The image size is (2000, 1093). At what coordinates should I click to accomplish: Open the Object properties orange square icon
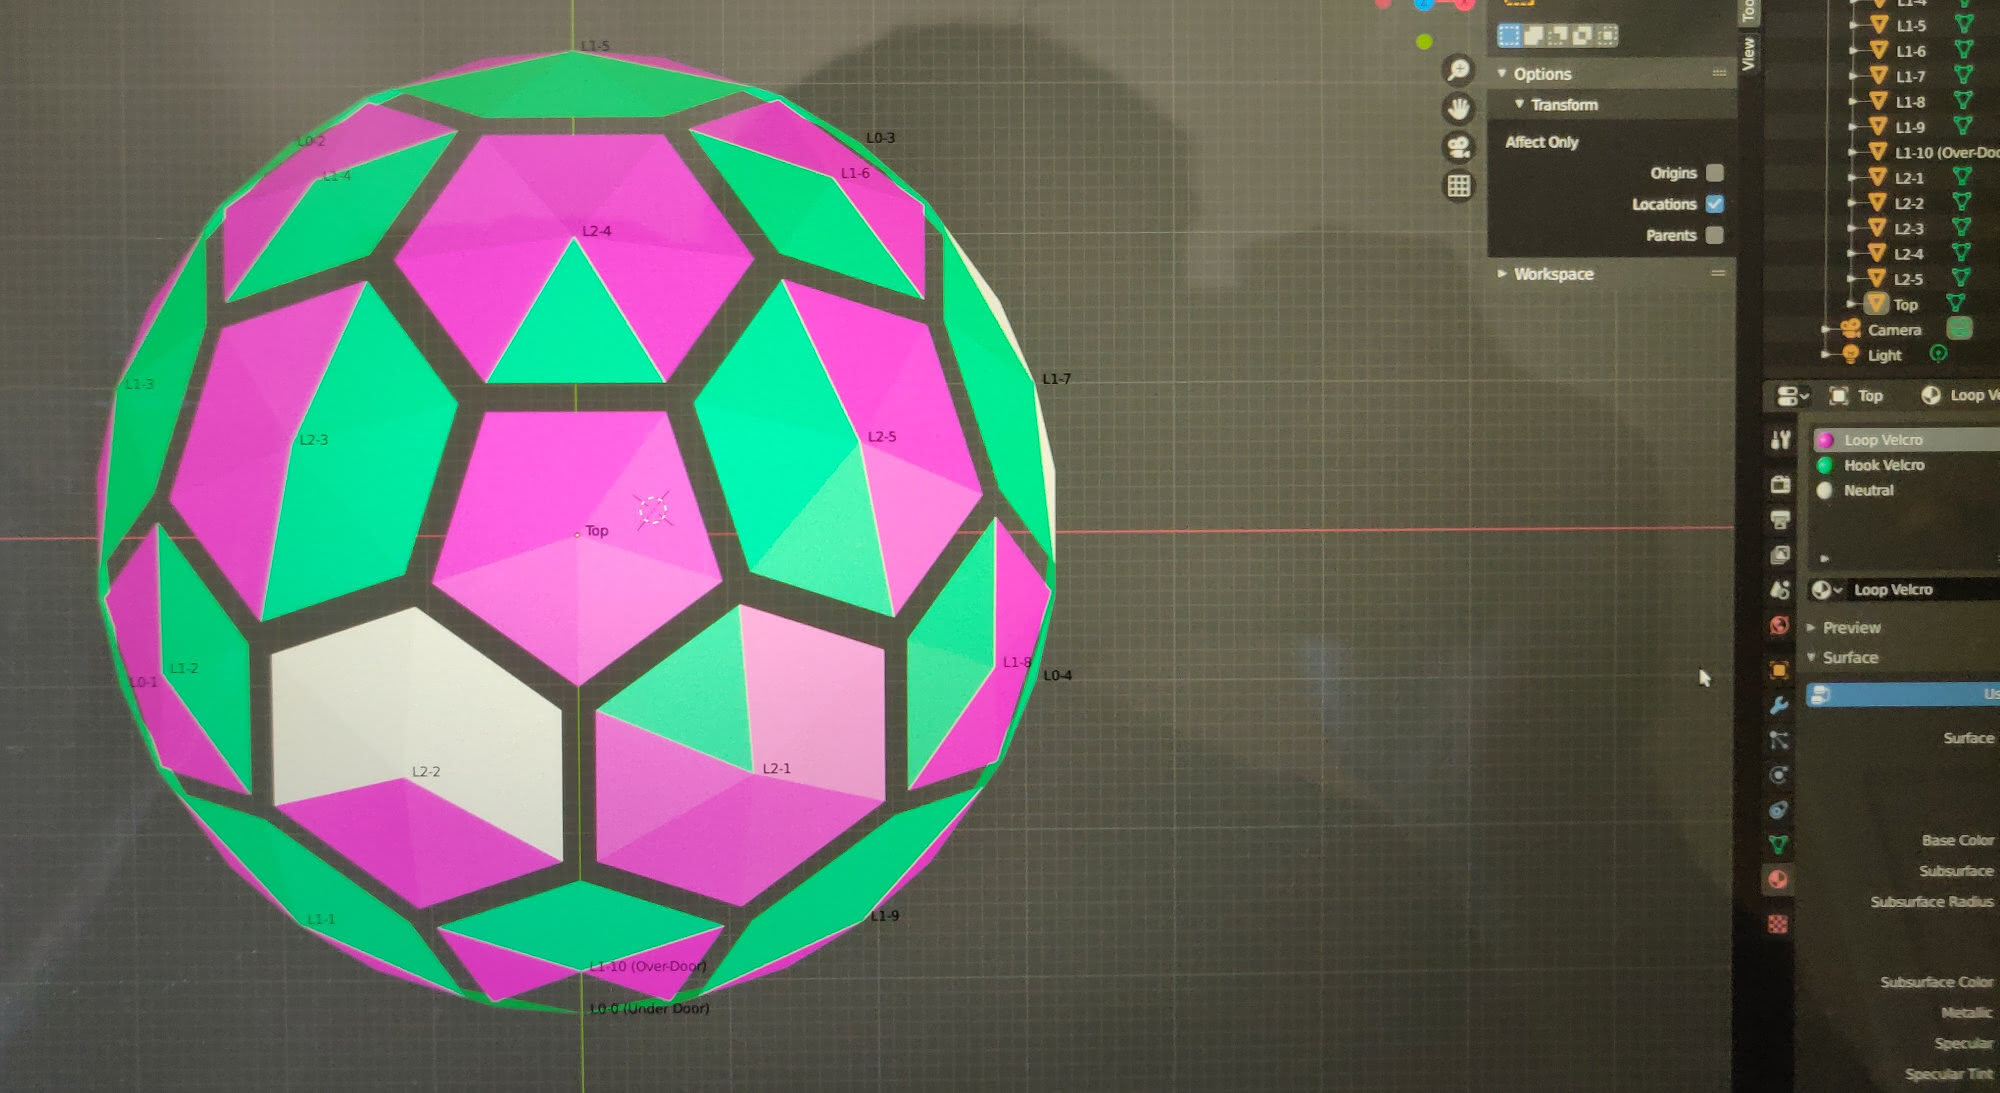1779,670
